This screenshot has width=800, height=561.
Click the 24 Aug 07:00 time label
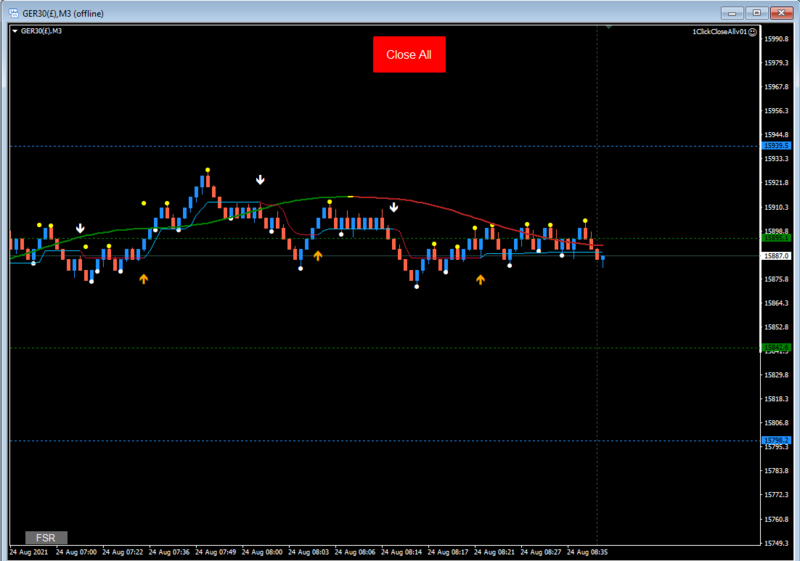(x=76, y=552)
